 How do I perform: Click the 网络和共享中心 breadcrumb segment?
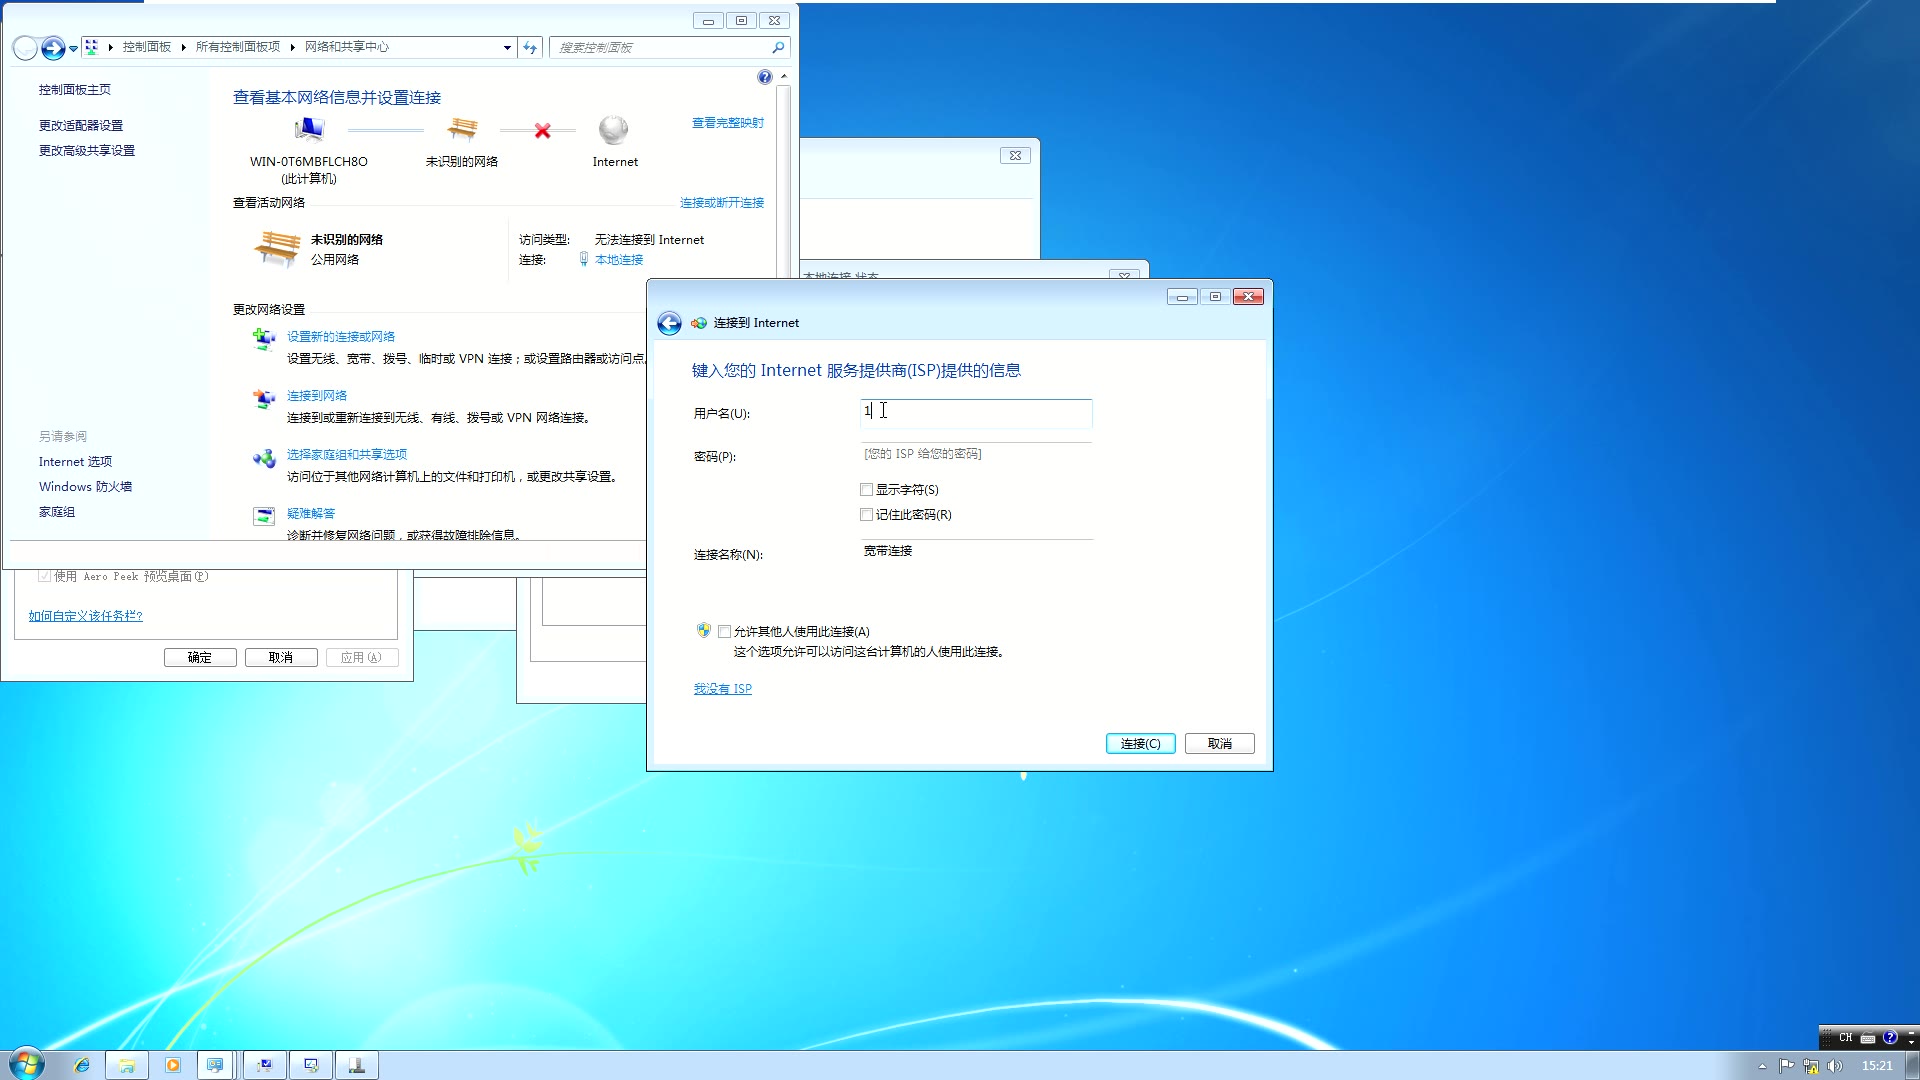tap(347, 47)
